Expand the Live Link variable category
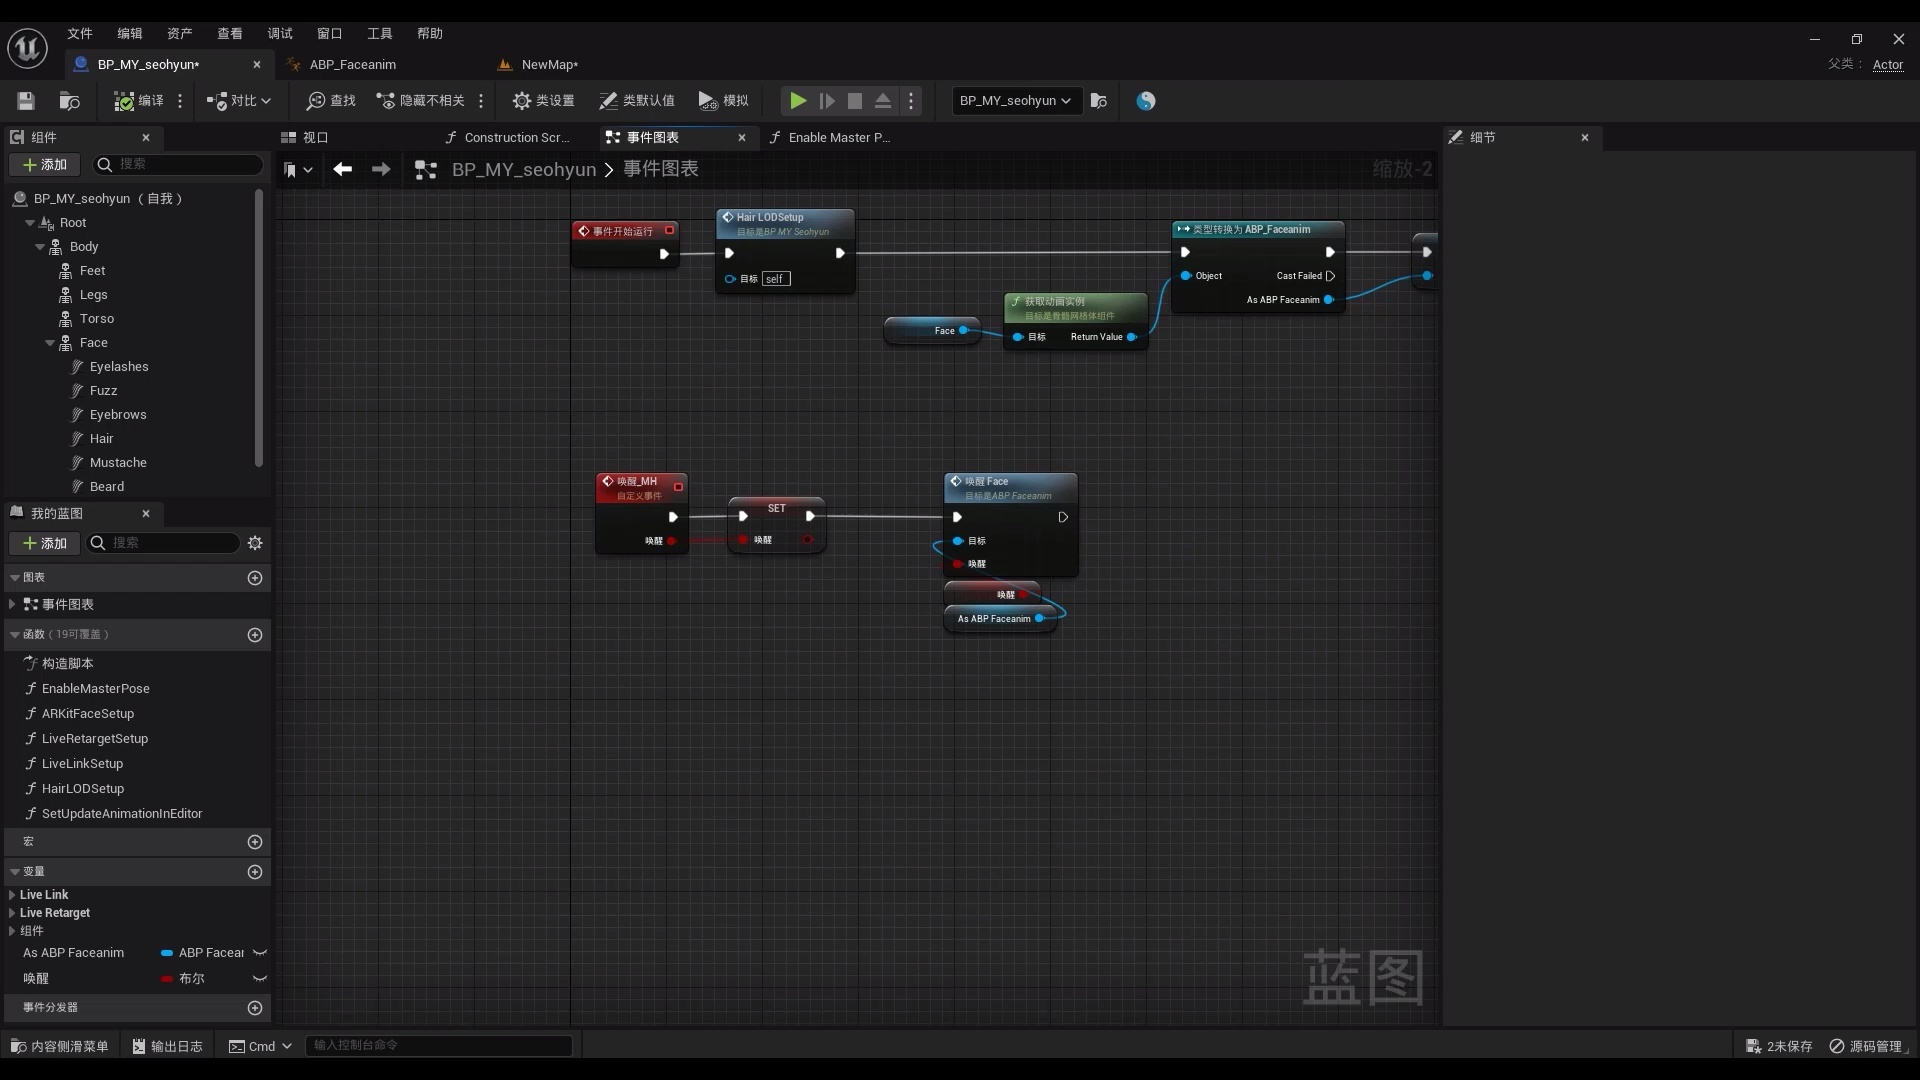Screen dimensions: 1920x1080 [12, 895]
